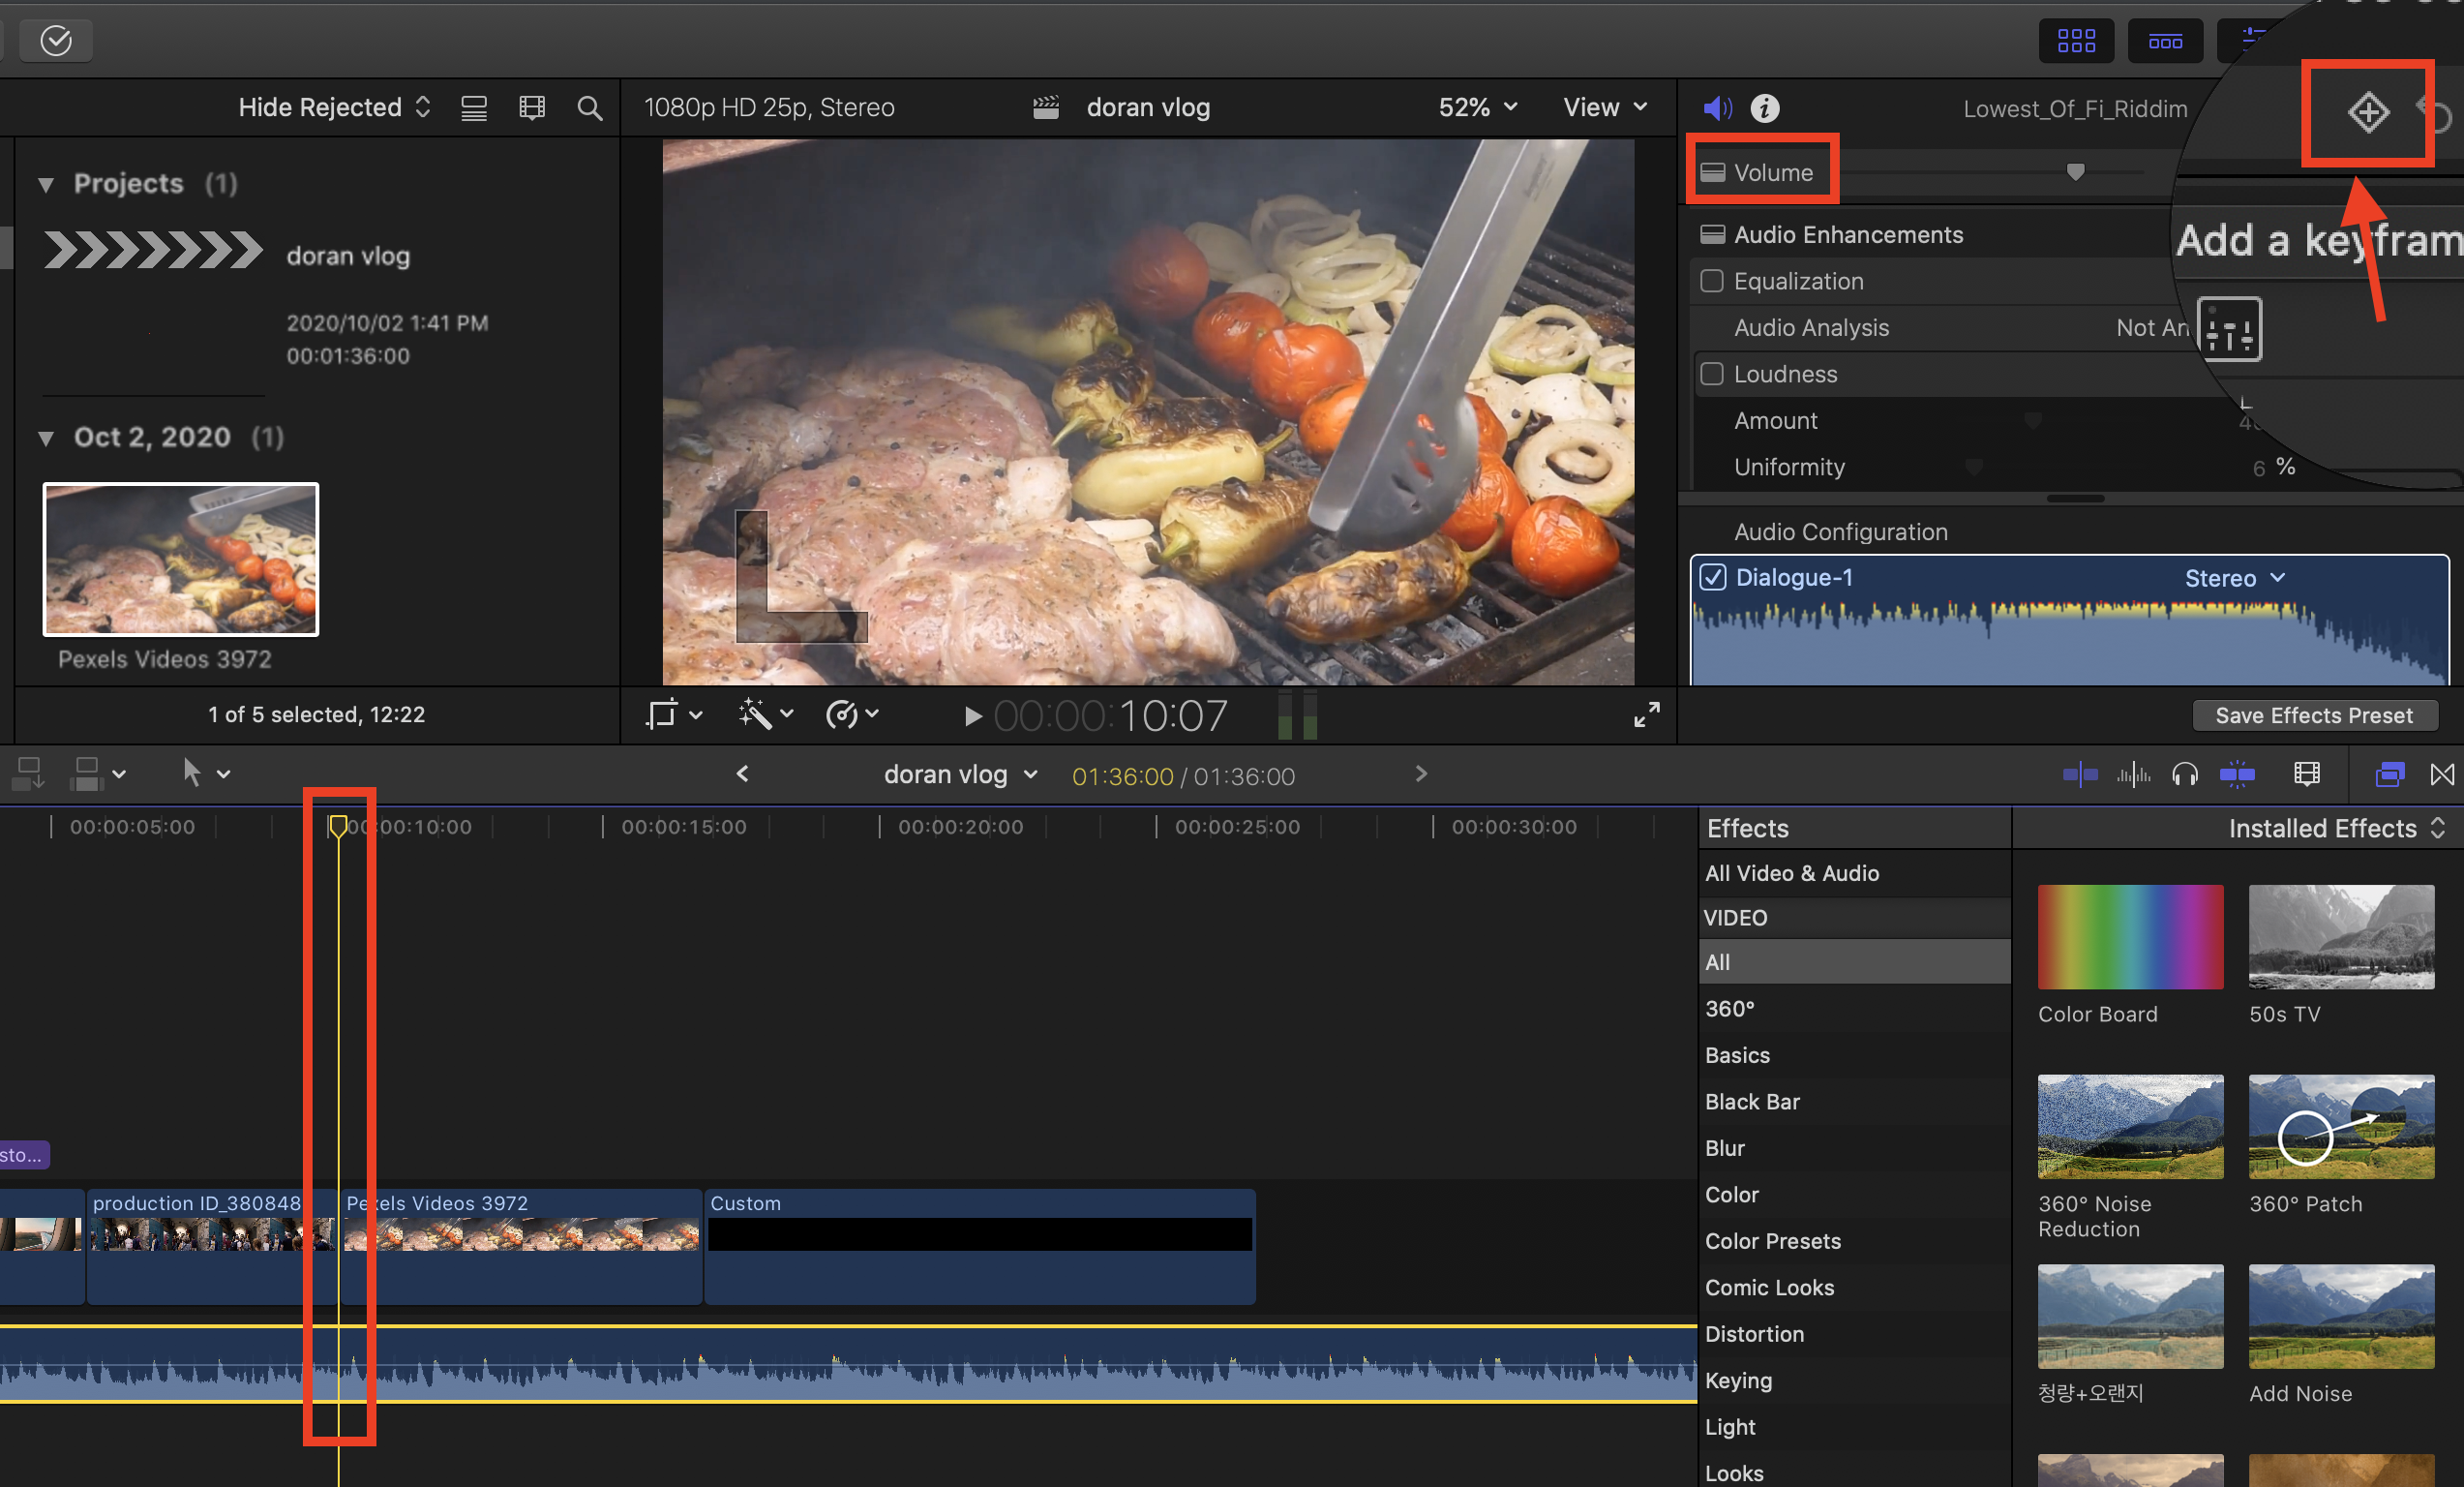The image size is (2464, 1487).
Task: Click the Volume slider handle
Action: point(2076,172)
